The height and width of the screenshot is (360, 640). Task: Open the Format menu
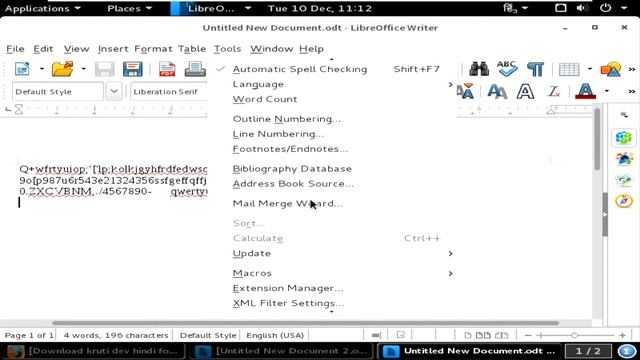click(153, 49)
